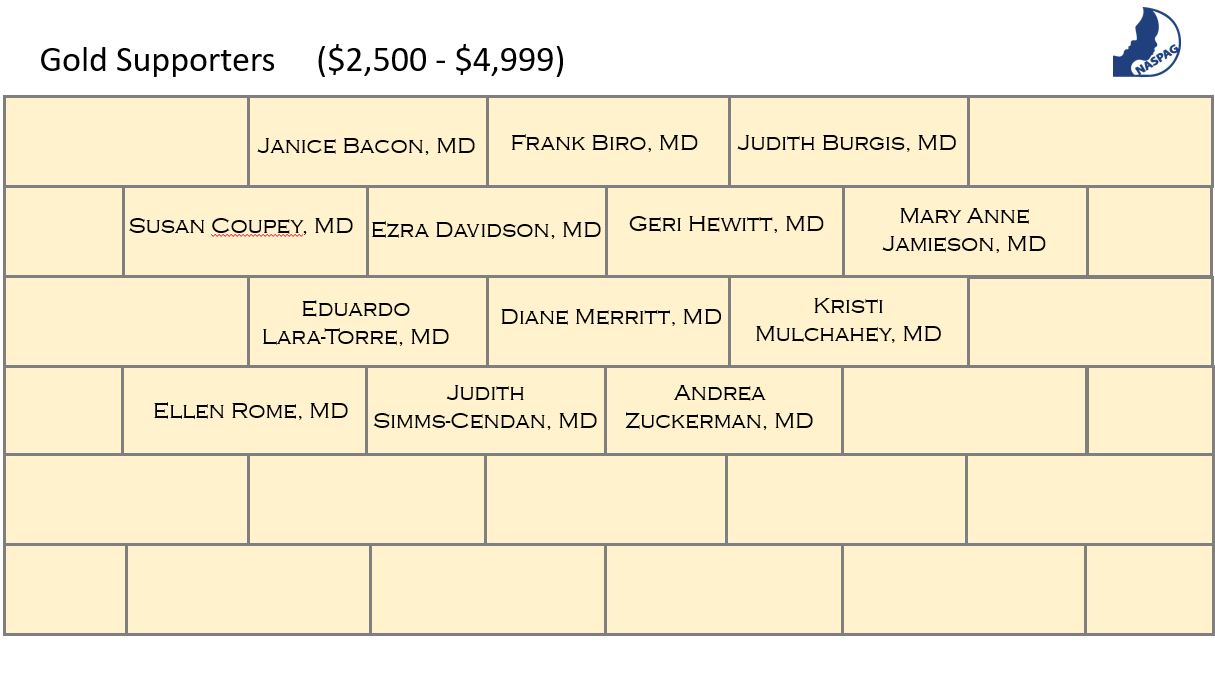
Task: Click the Geri Hewitt, MD brick
Action: pos(725,231)
